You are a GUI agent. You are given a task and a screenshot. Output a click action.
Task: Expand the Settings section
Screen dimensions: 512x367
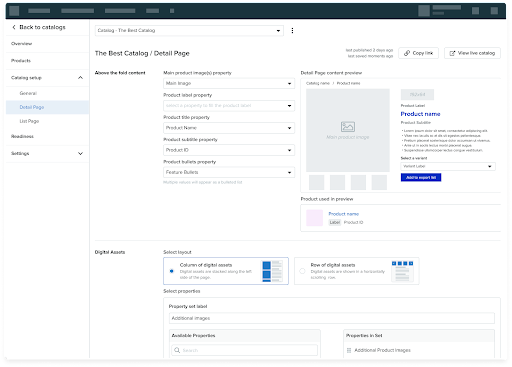pos(47,153)
